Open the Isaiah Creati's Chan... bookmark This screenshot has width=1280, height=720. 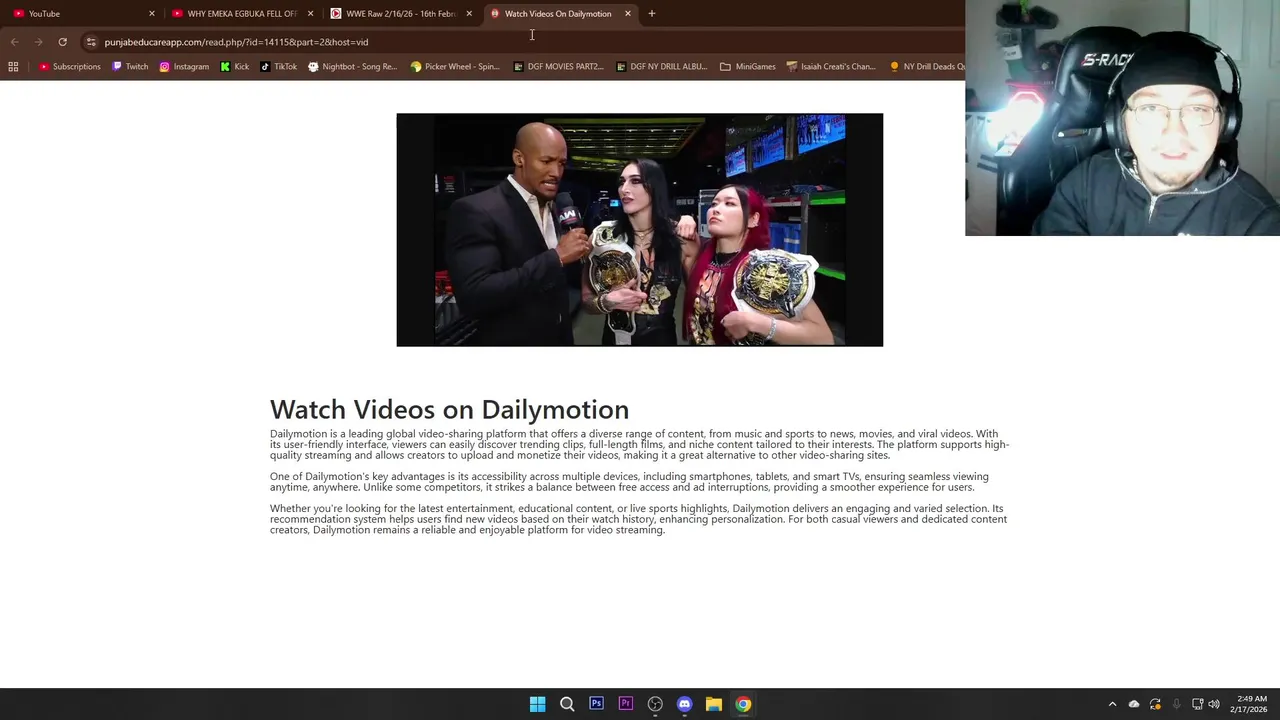click(x=831, y=66)
